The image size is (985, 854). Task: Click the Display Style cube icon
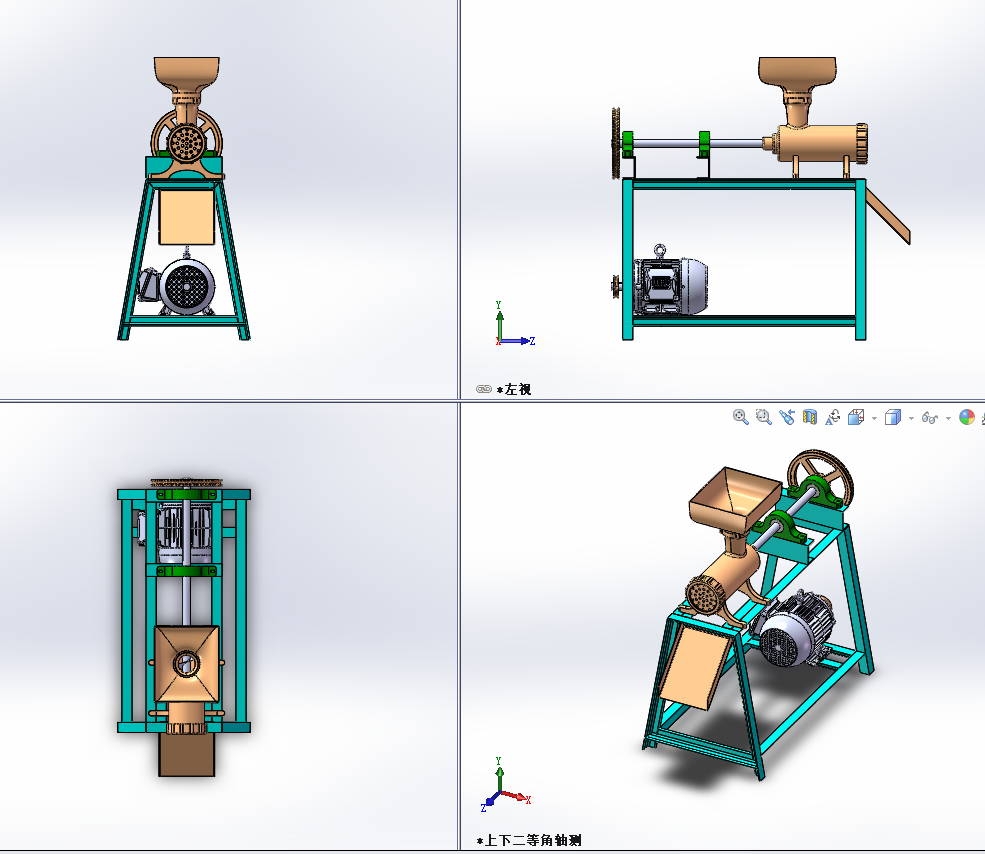coord(893,417)
